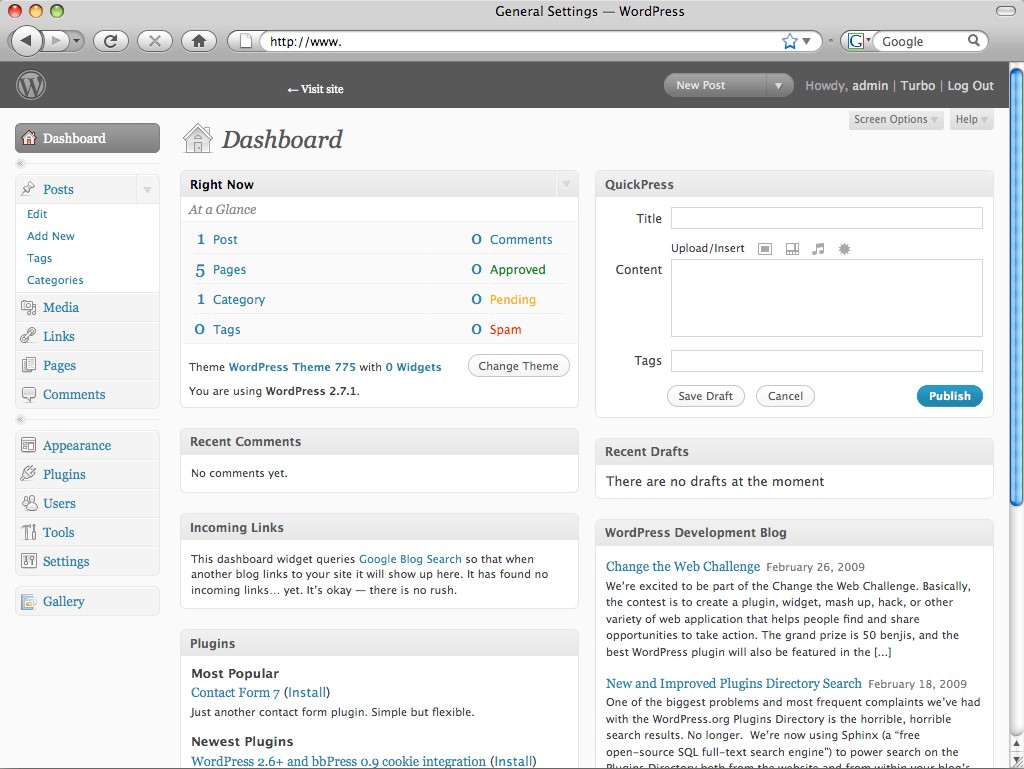
Task: Click the QuickPress Cancel button
Action: (x=785, y=396)
